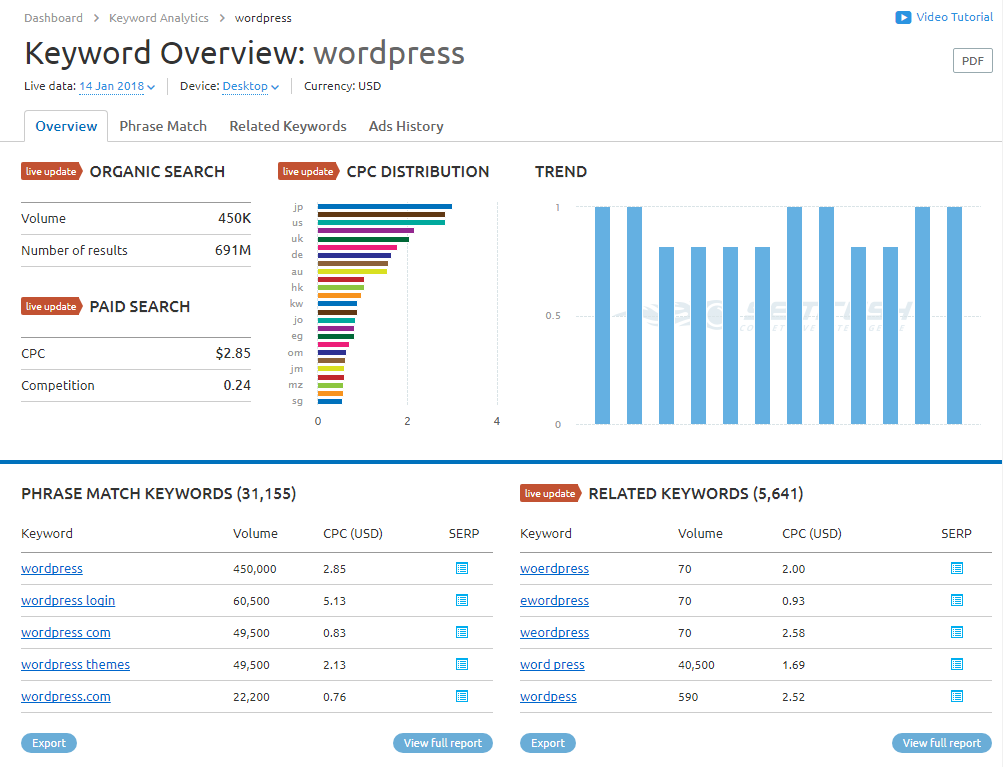Screen dimensions: 1003x767
Task: Go to Keyword Analytics breadcrumb
Action: coord(159,18)
